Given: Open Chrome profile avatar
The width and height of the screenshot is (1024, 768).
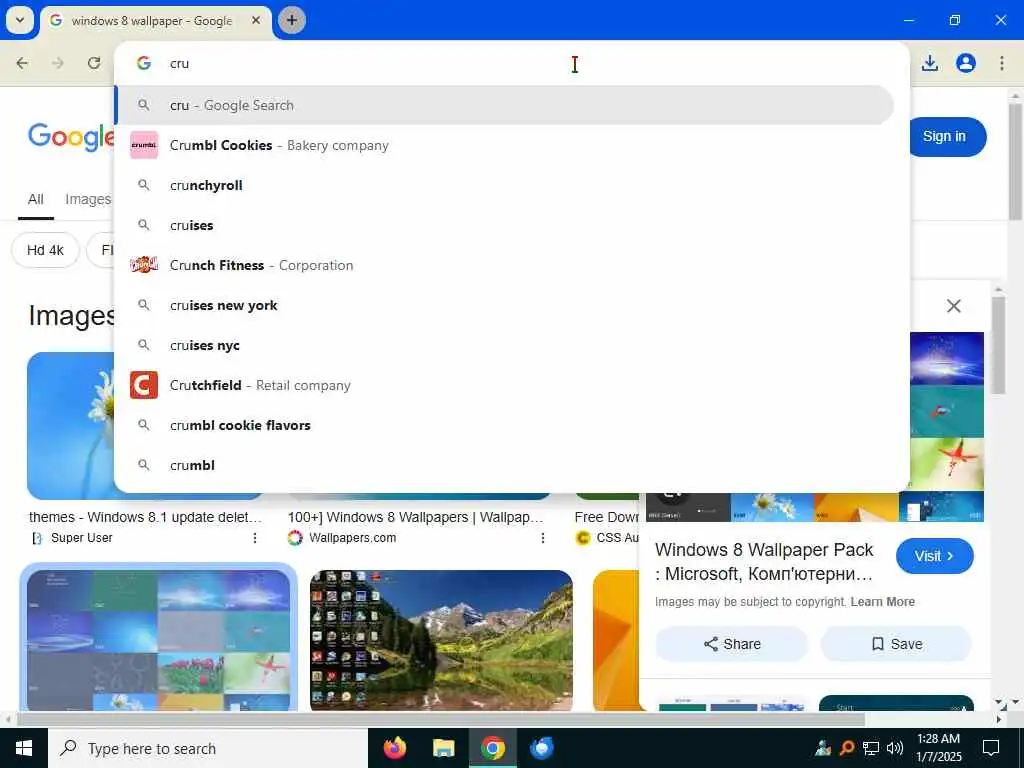Looking at the screenshot, I should 965,63.
